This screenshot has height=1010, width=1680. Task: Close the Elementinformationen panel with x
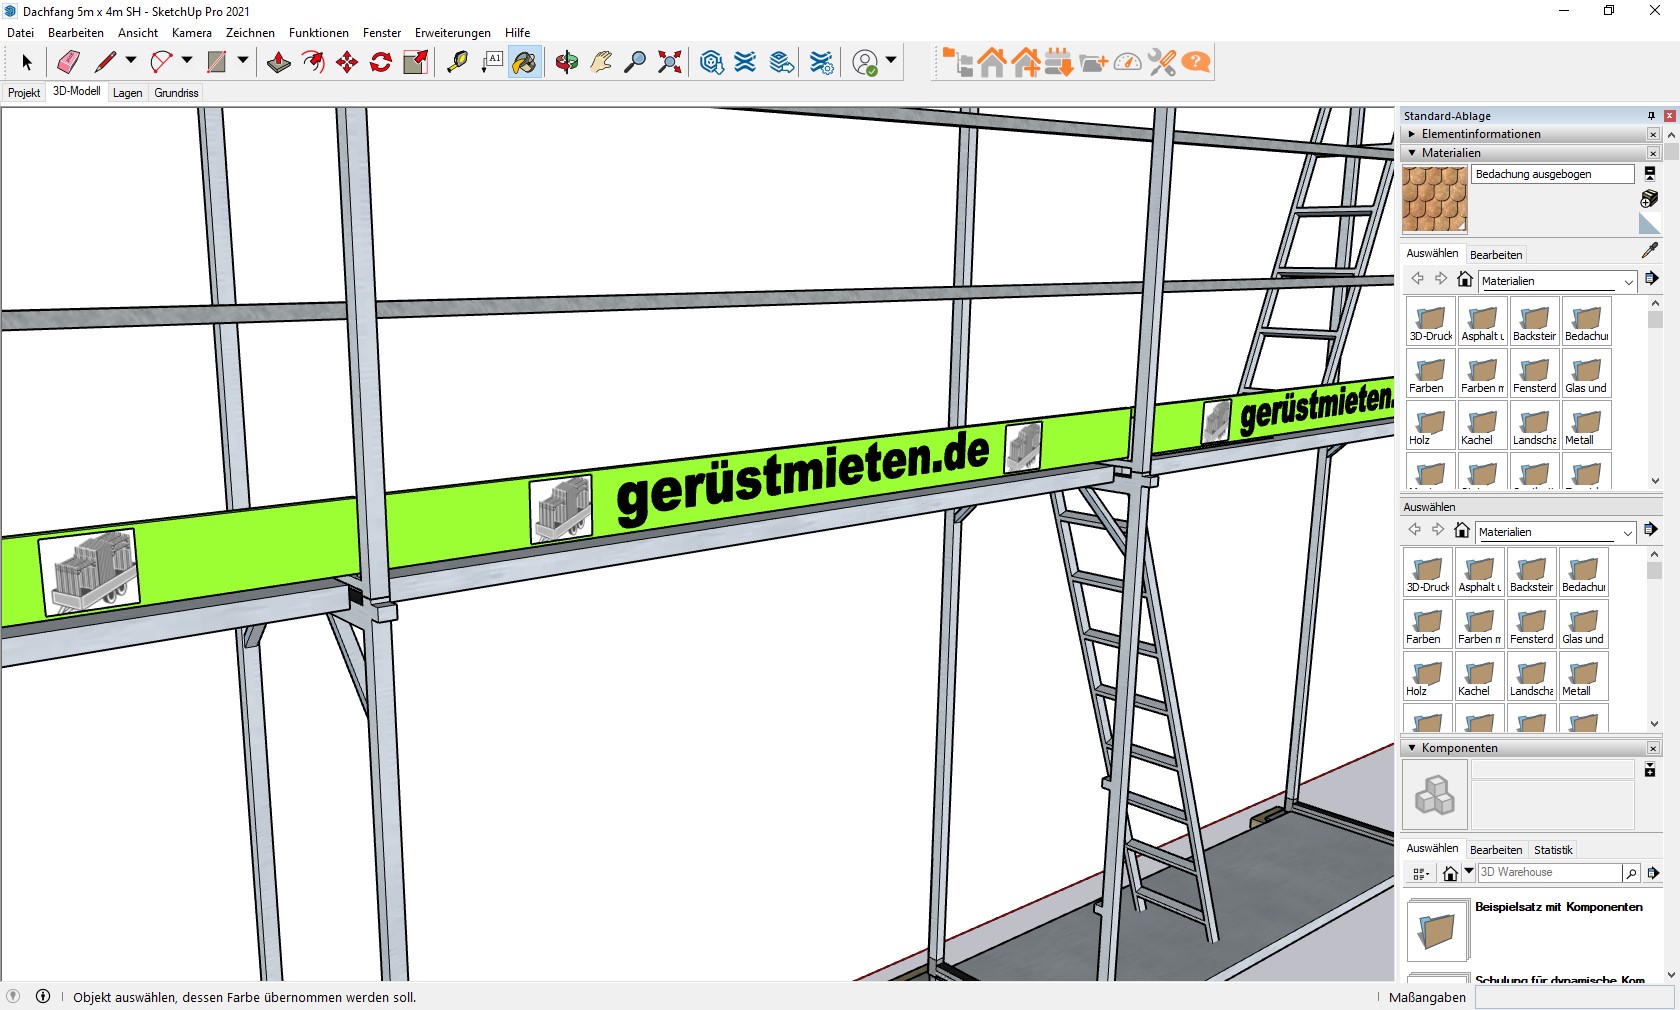[1653, 134]
